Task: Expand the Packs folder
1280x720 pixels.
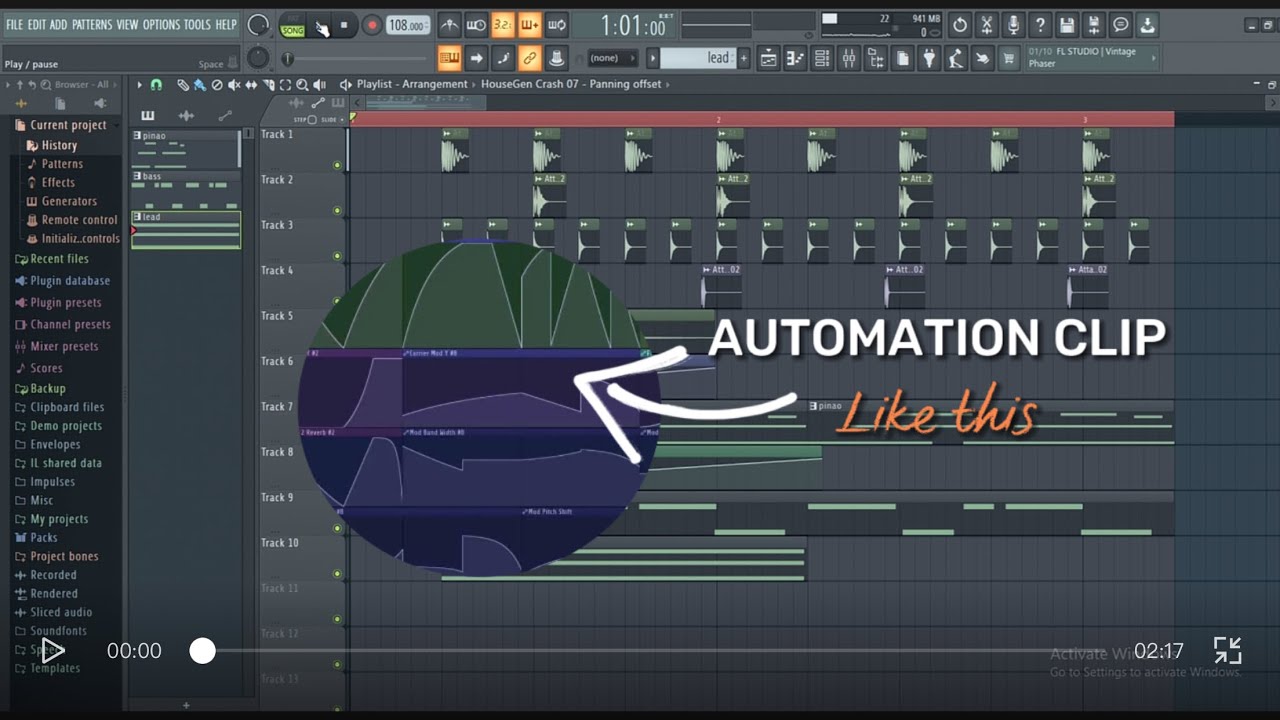Action: coord(36,538)
